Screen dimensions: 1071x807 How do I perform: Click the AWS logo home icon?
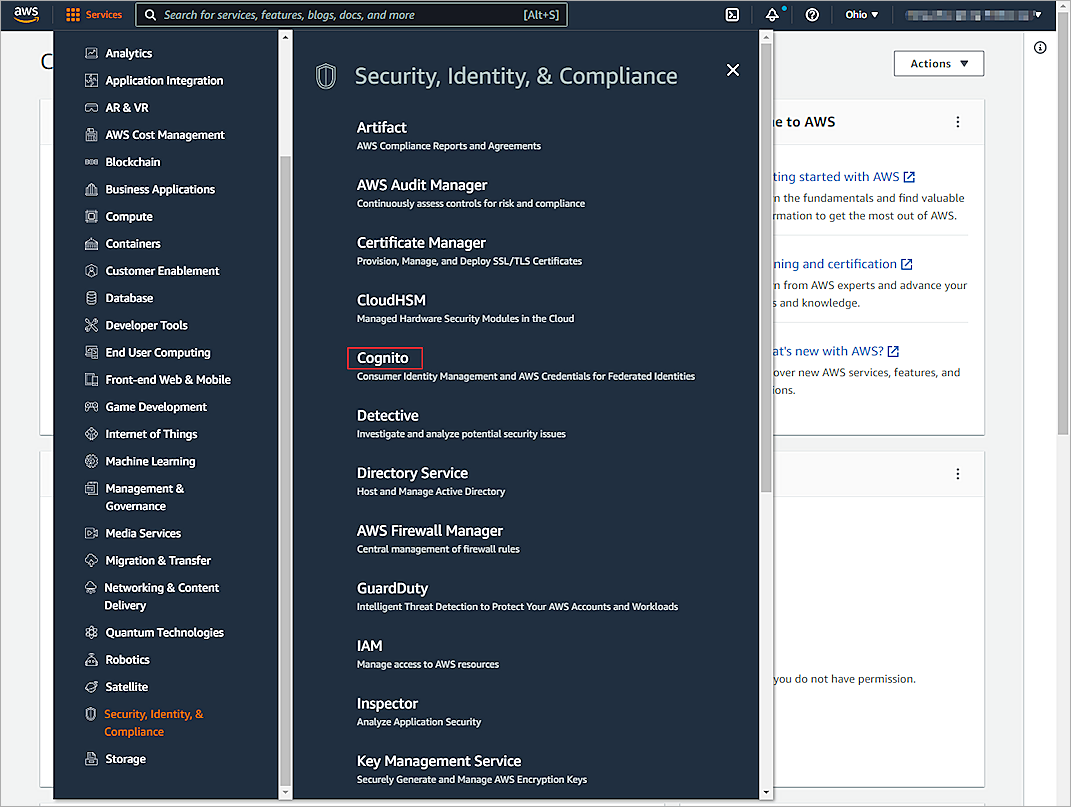point(26,14)
